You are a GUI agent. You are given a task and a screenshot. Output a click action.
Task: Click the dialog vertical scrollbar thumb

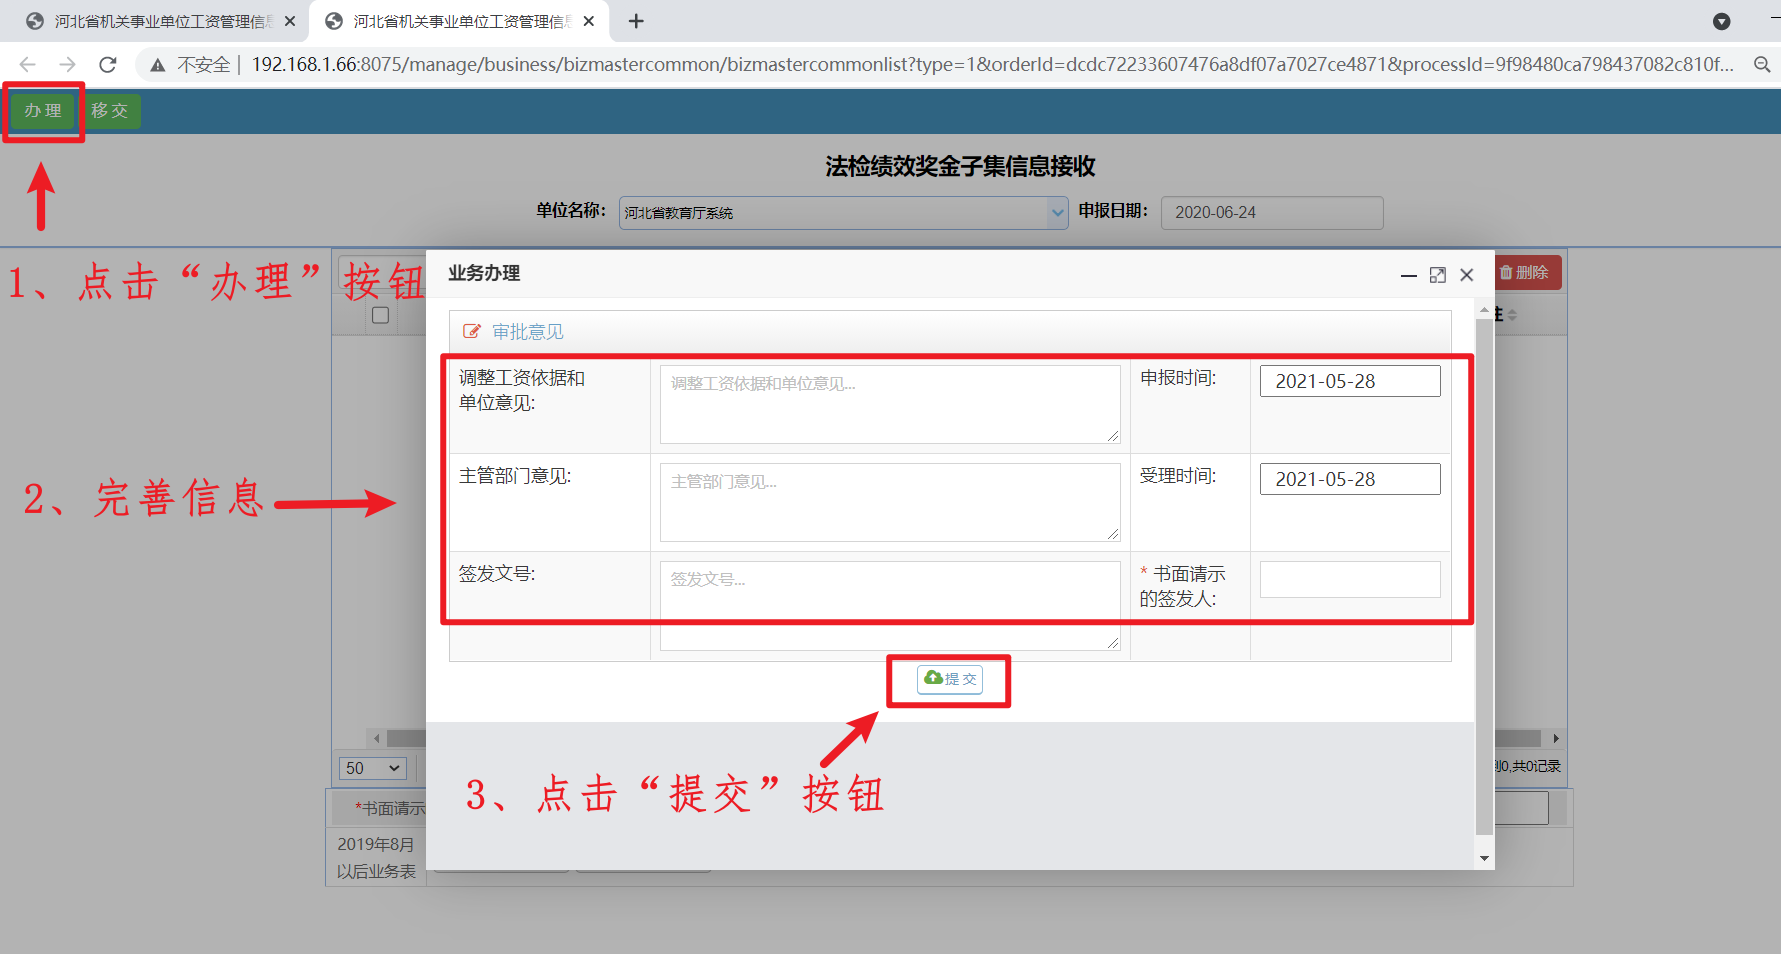click(1484, 577)
